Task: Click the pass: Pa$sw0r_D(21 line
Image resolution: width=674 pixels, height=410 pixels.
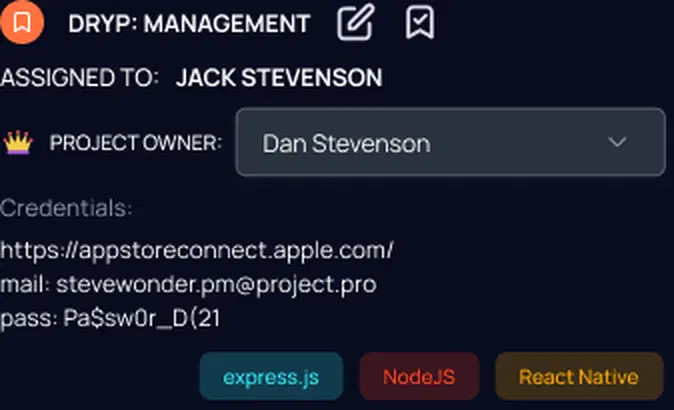Action: click(110, 319)
